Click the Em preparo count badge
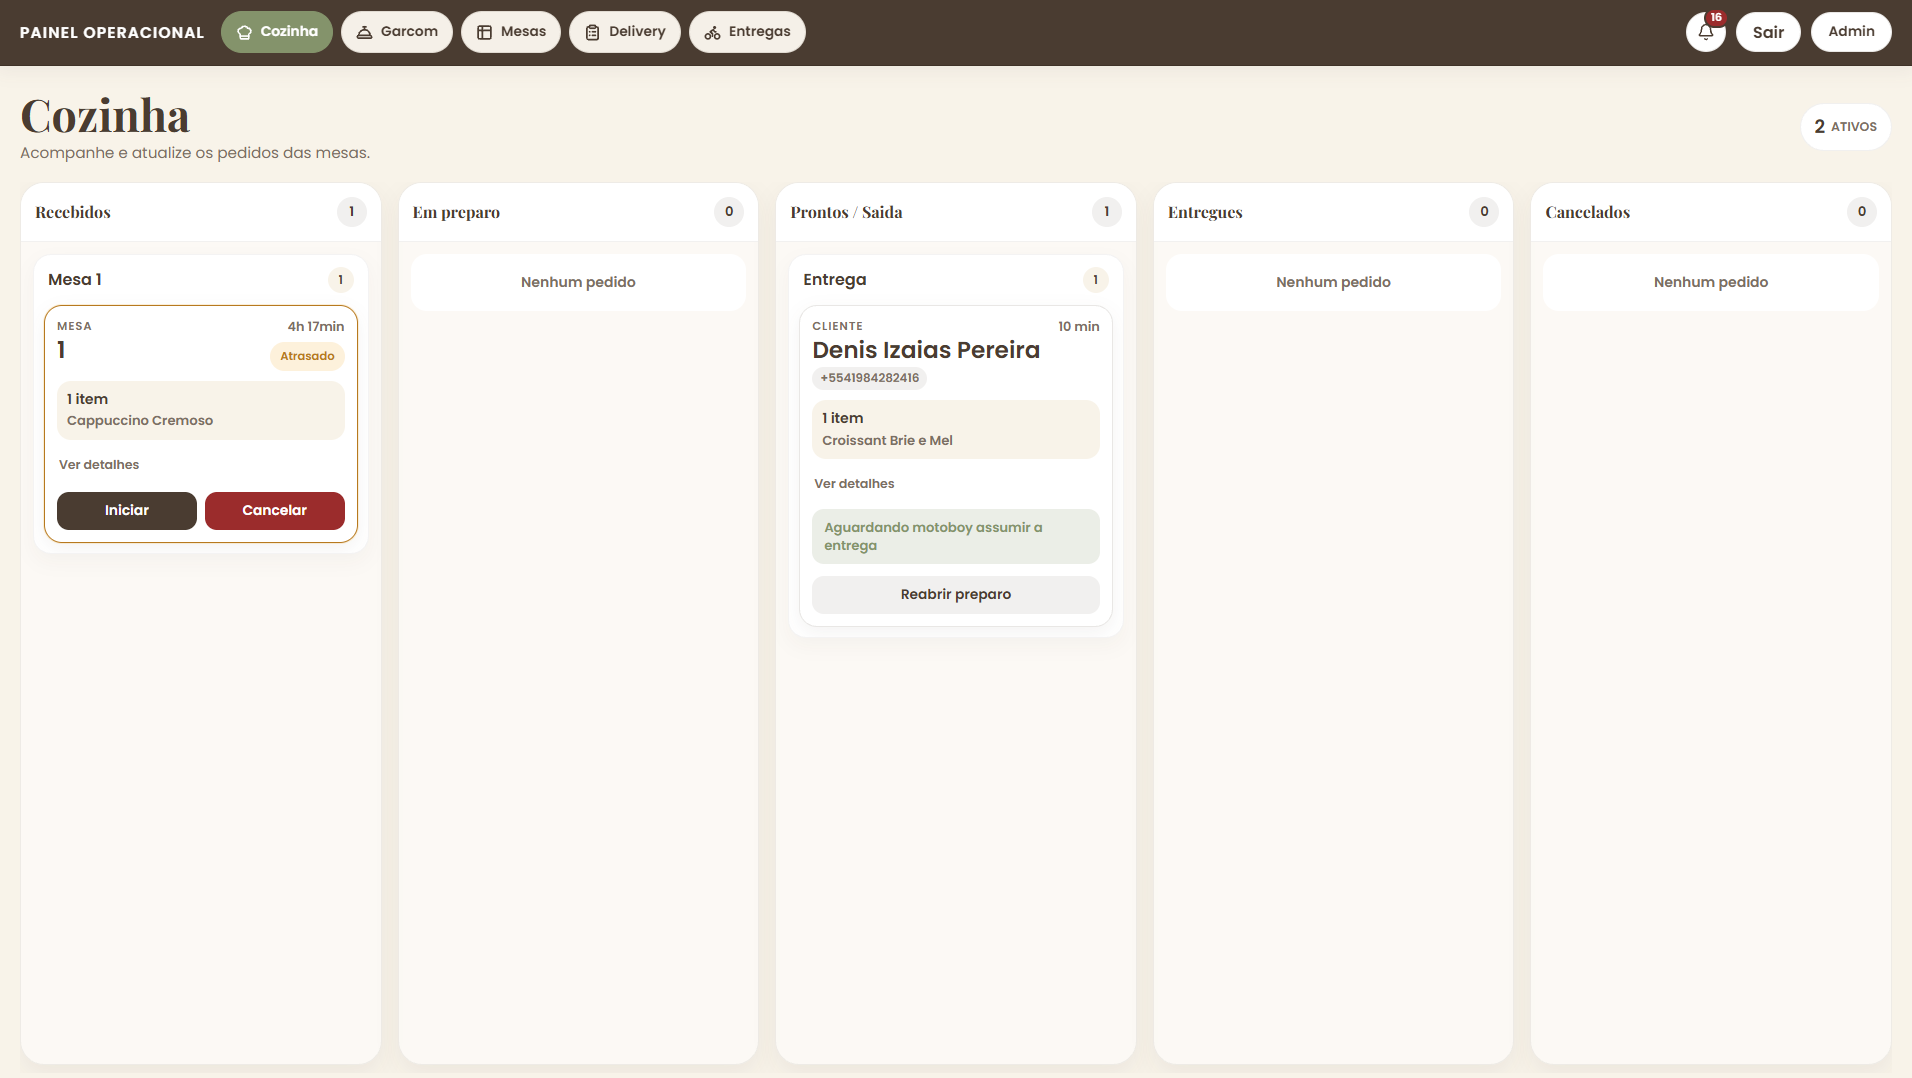The width and height of the screenshot is (1912, 1078). [729, 212]
